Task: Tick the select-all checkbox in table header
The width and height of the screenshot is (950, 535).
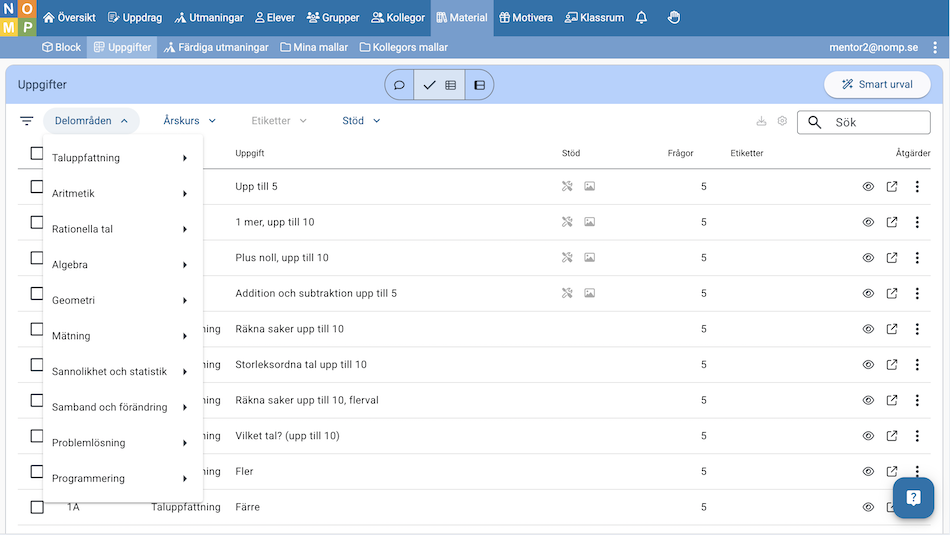Action: pos(37,153)
